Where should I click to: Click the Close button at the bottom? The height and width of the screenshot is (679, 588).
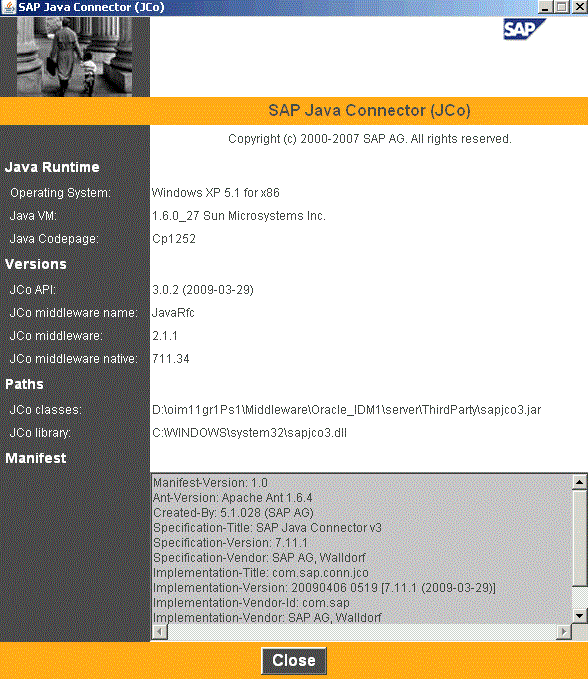coord(294,660)
